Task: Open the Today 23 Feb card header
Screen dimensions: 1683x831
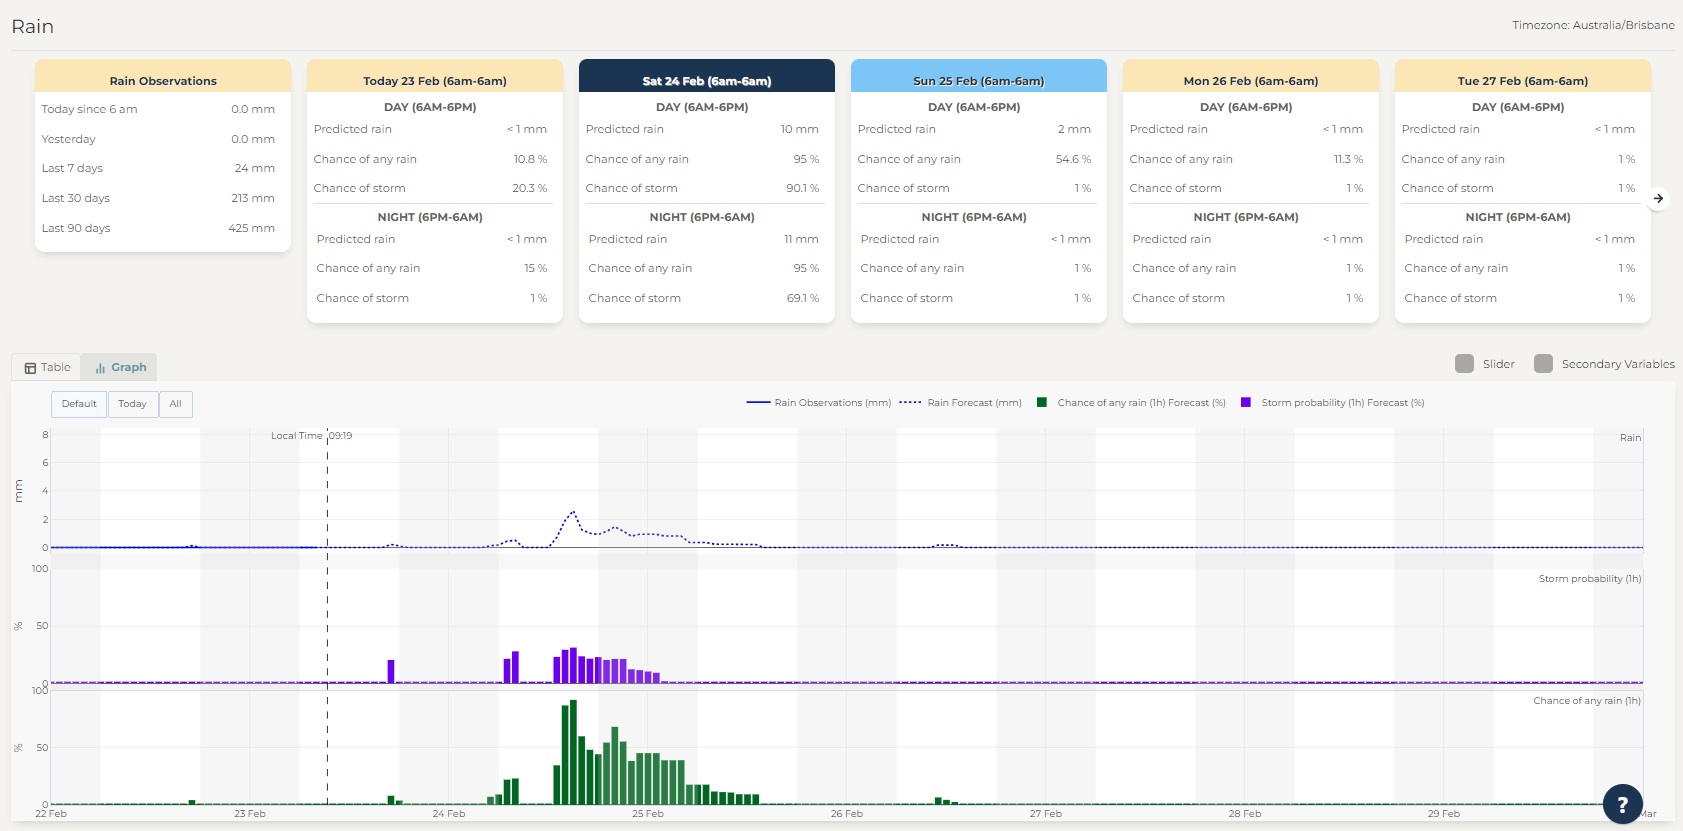Action: coord(435,76)
